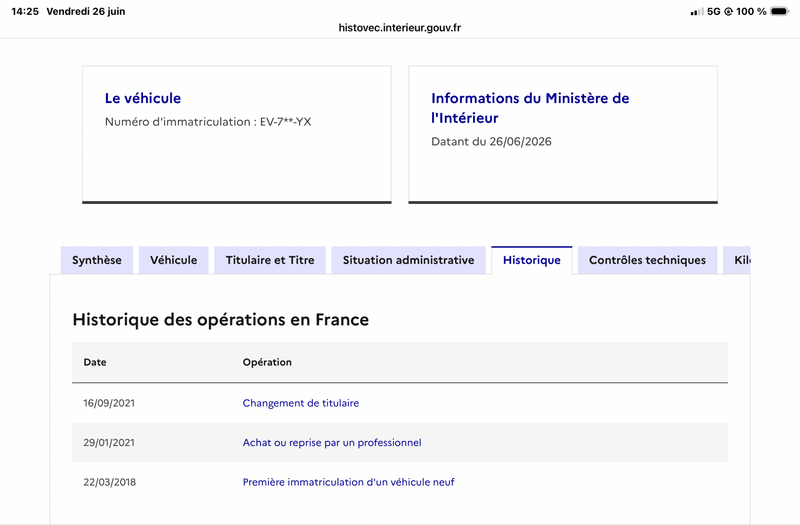Click the Opération column header

(267, 362)
